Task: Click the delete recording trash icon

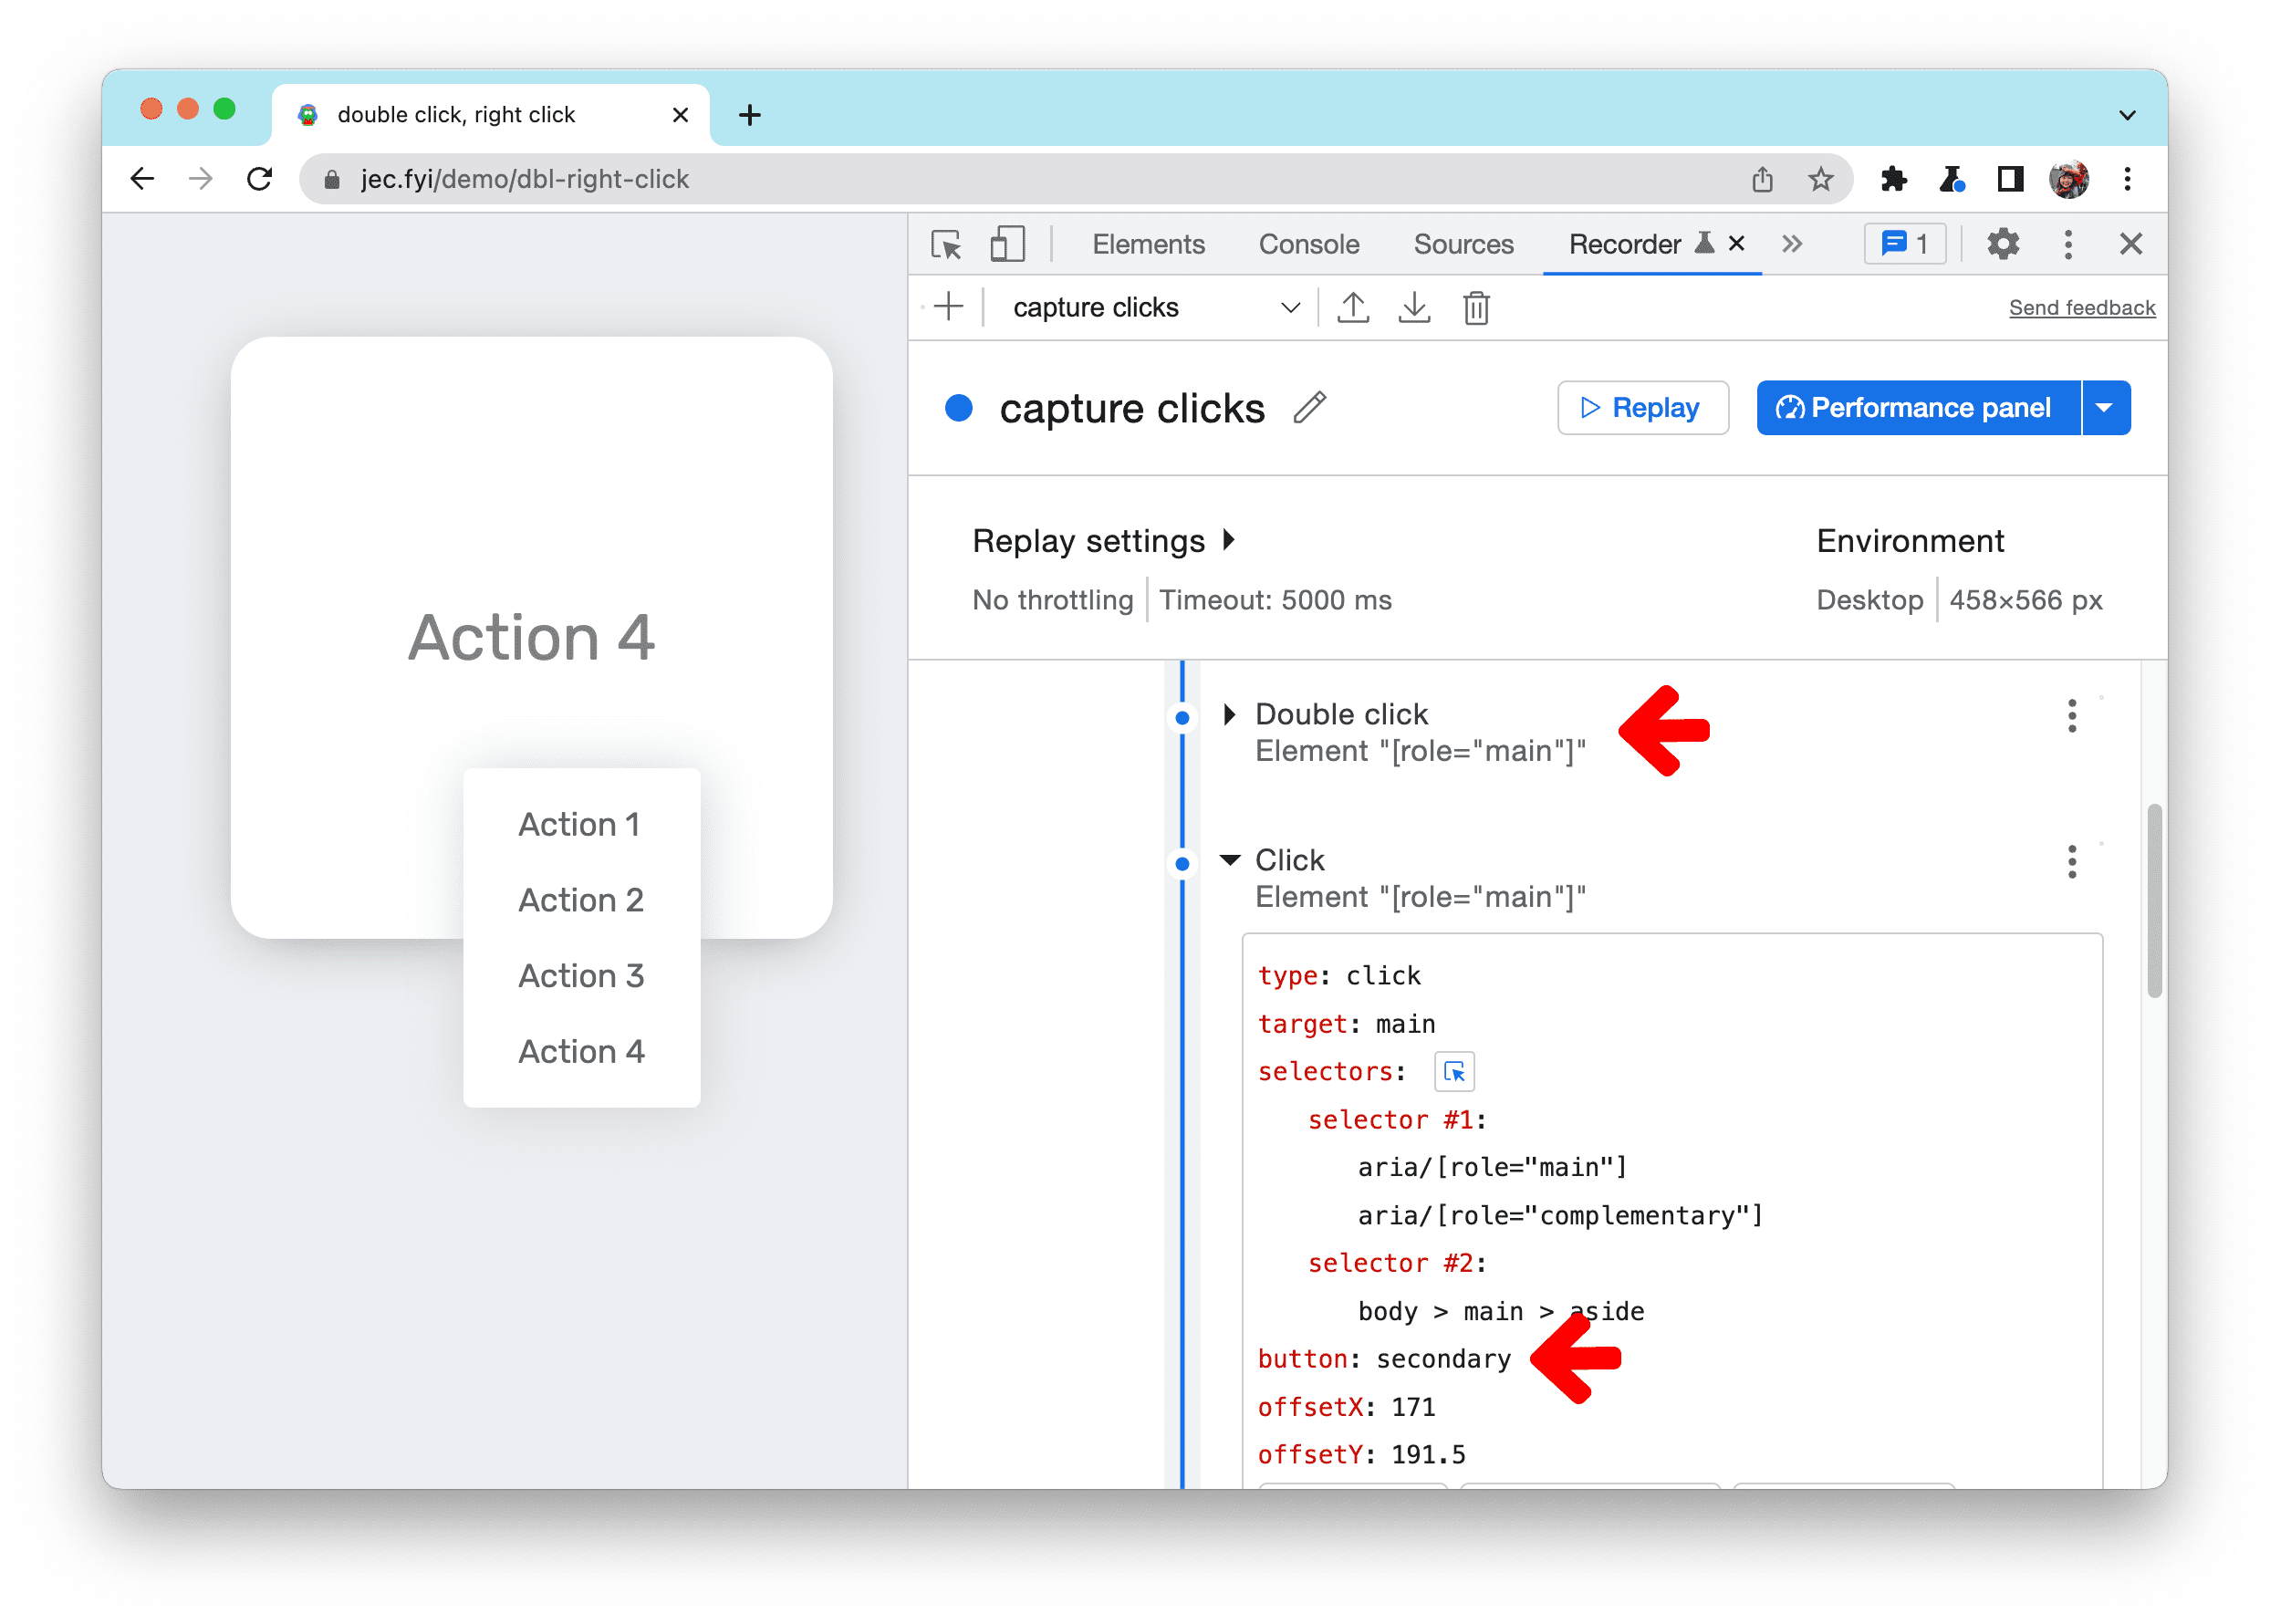Action: (x=1476, y=307)
